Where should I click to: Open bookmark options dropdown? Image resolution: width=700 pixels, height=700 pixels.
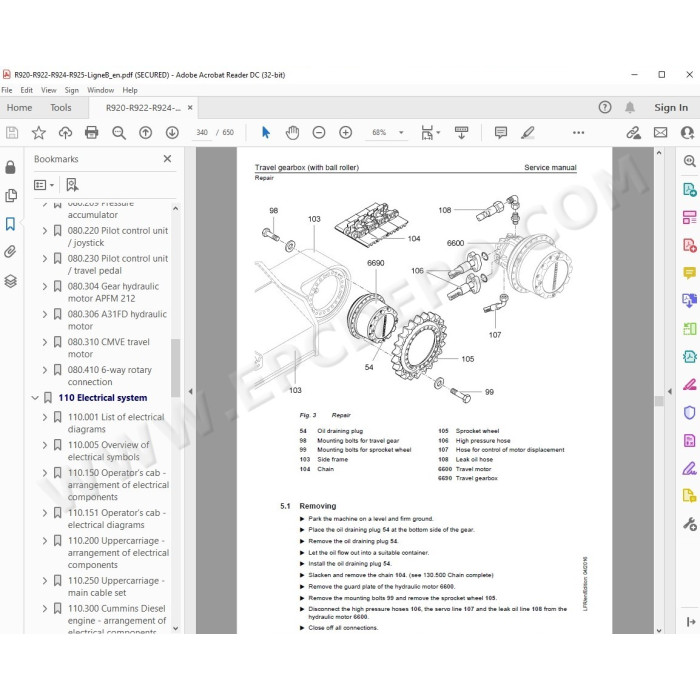(44, 185)
